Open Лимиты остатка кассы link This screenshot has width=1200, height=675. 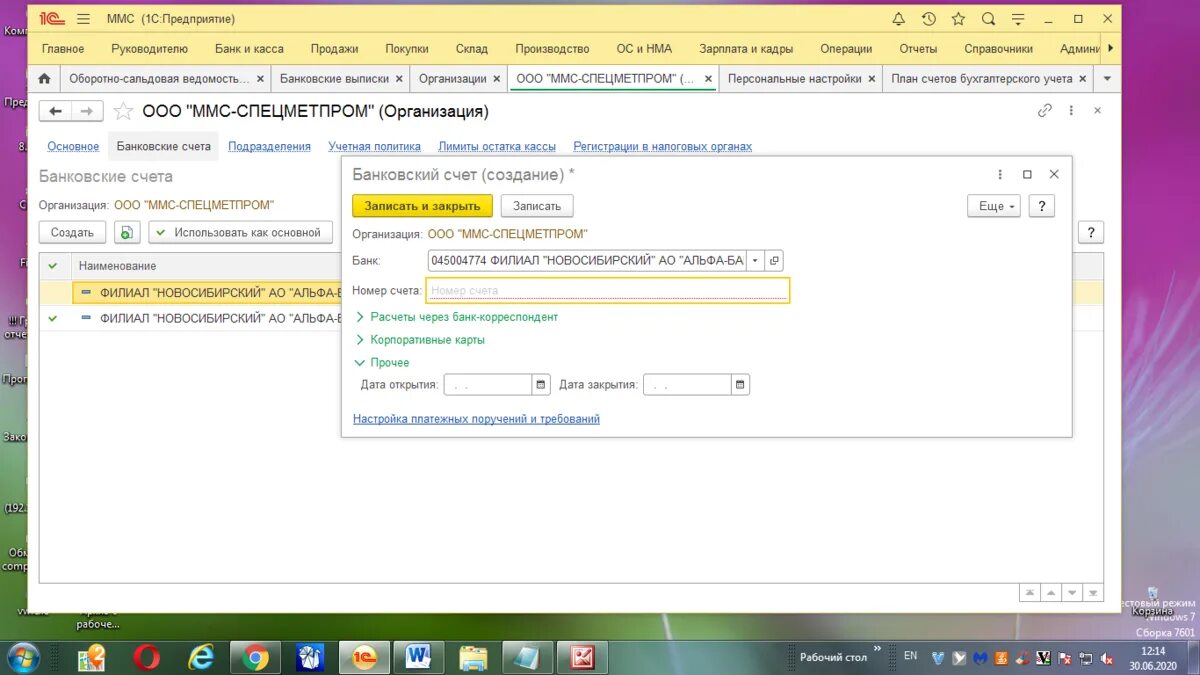[497, 146]
